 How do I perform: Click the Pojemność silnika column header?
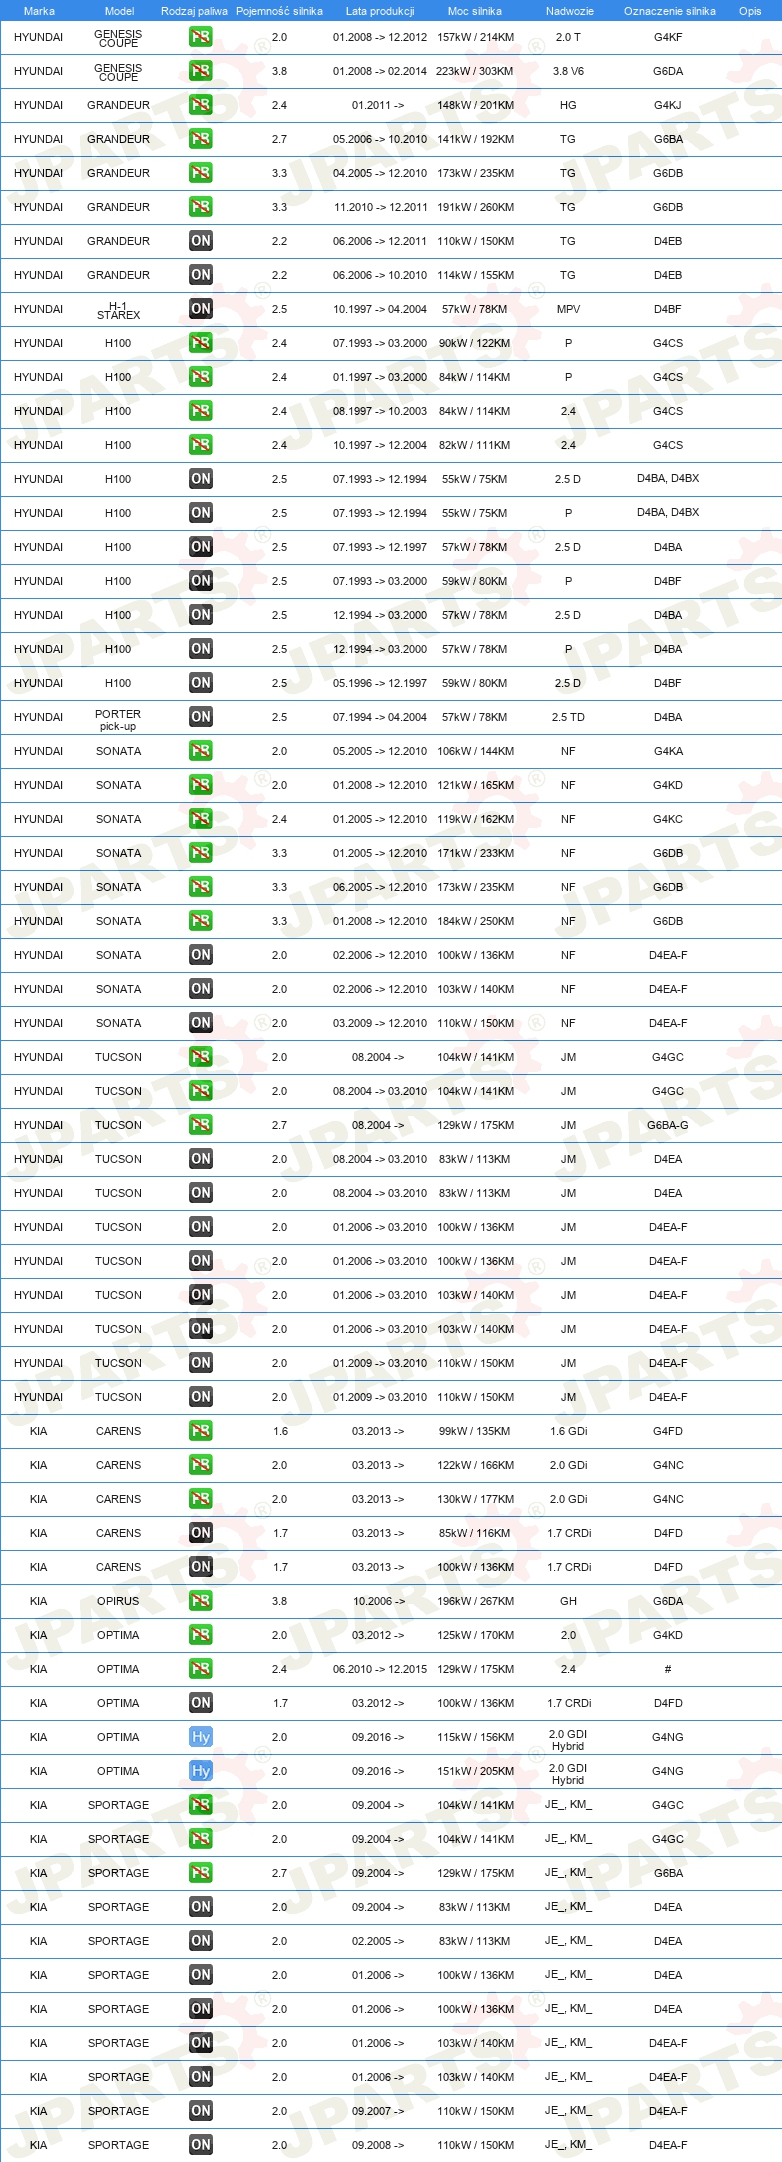click(279, 11)
